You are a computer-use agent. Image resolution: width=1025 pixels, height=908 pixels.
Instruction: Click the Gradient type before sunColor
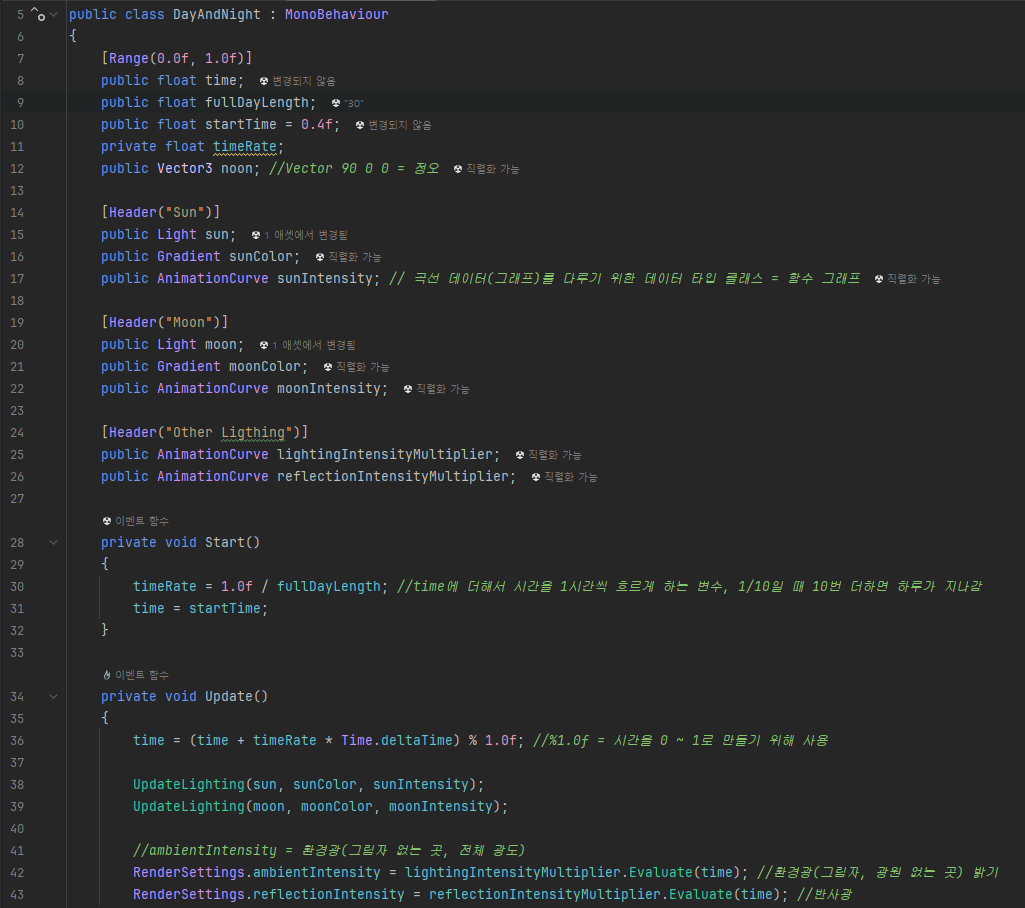click(189, 256)
